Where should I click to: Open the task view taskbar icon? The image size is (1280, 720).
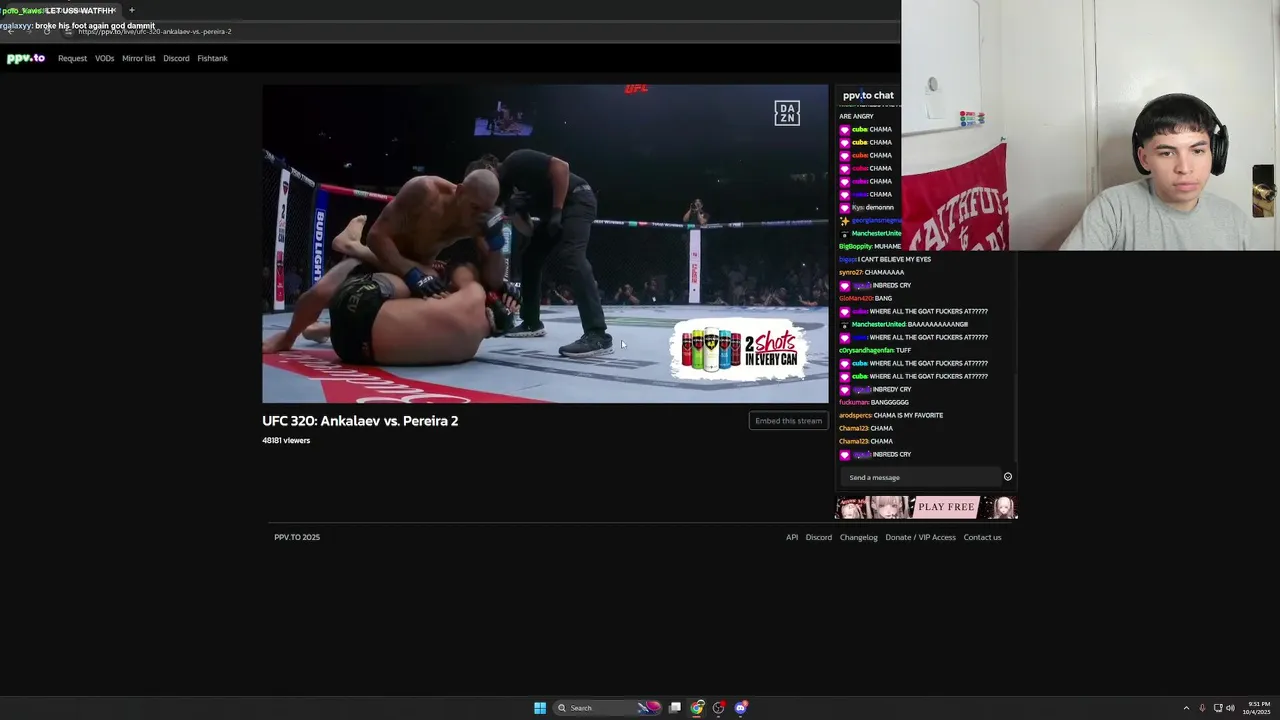pos(675,708)
